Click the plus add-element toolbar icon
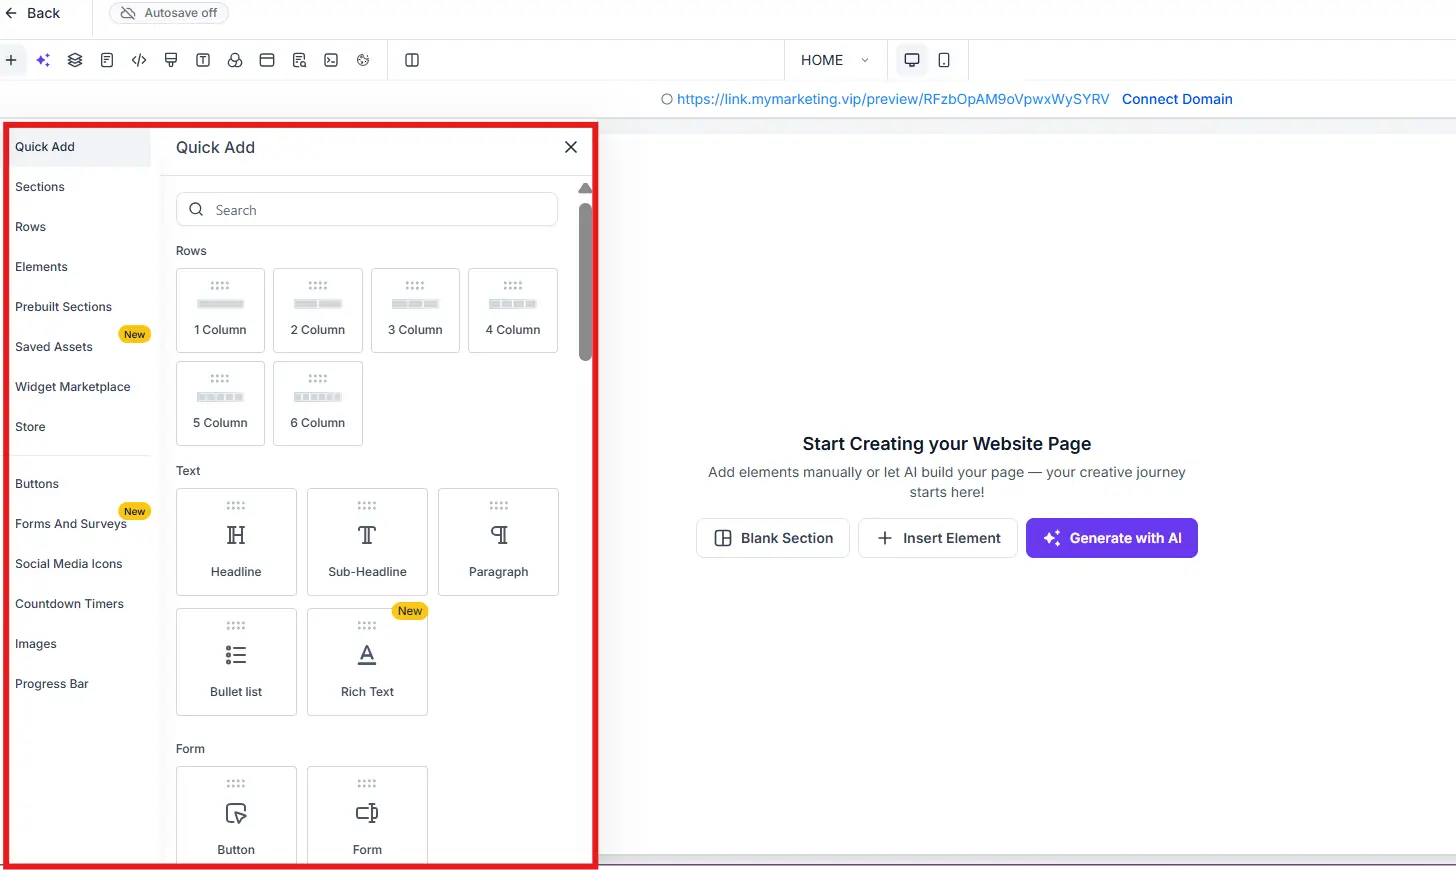 tap(11, 60)
